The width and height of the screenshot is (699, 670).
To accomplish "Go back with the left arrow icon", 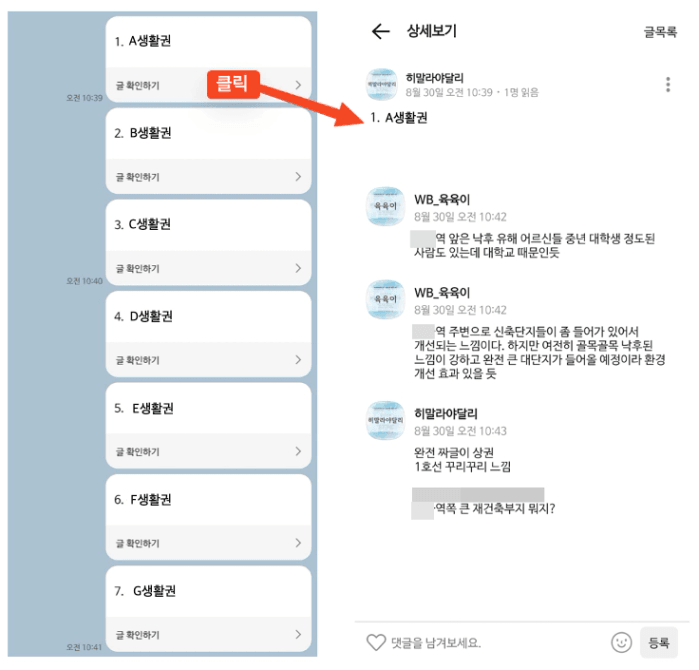I will tap(381, 31).
